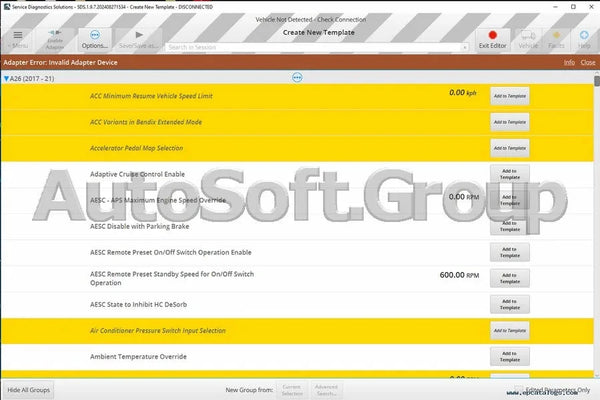Add AESC - APS Maximum Engine Speed Override to template

pyautogui.click(x=510, y=200)
